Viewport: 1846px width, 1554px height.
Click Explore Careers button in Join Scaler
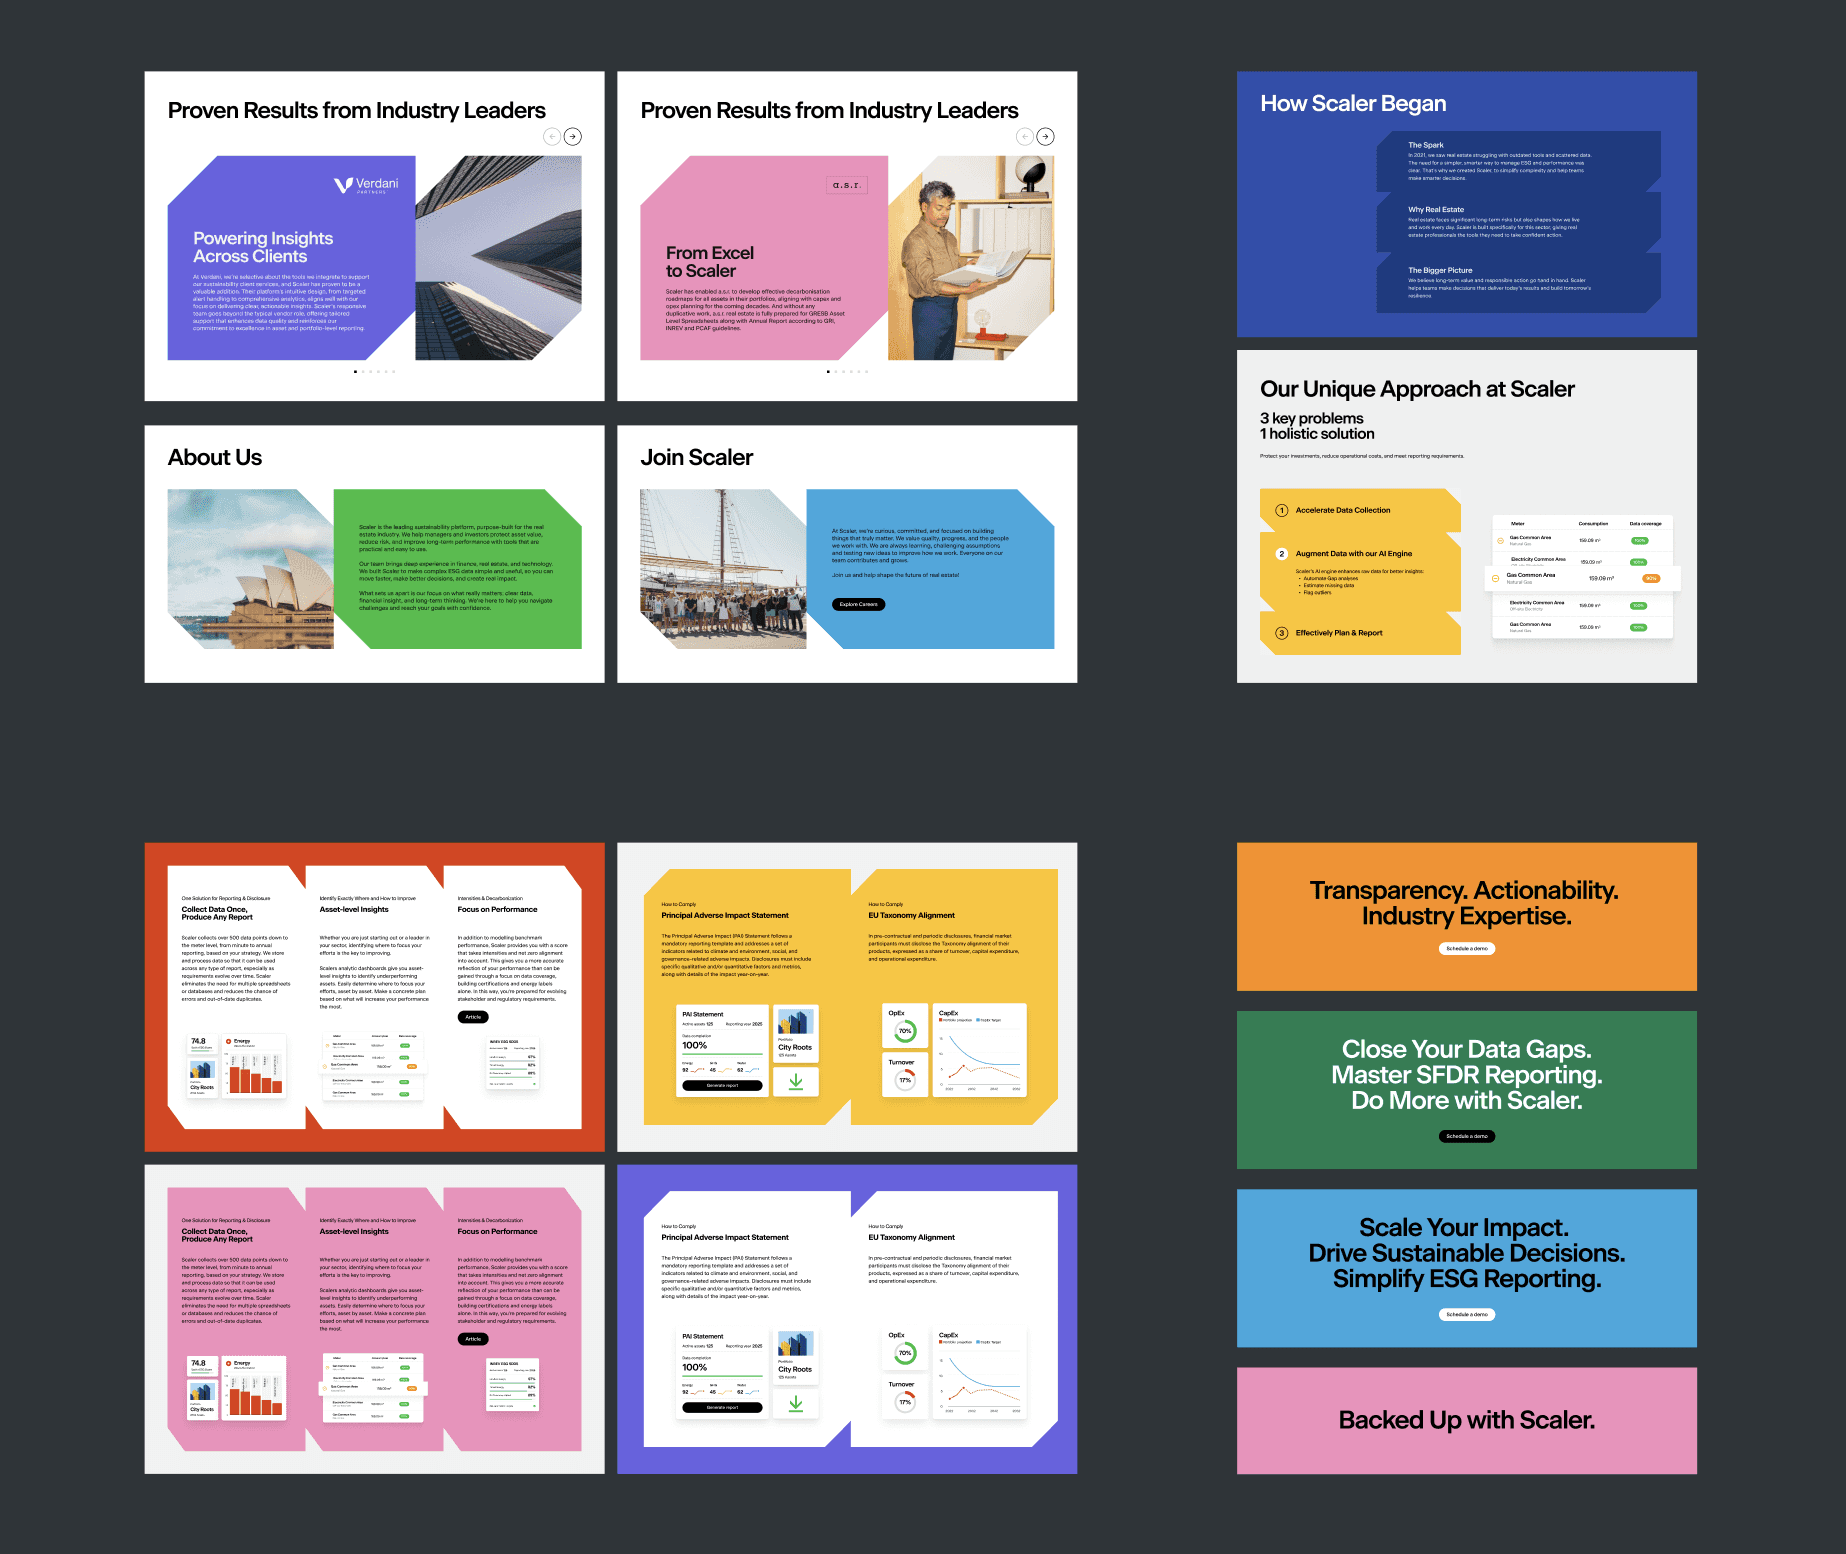coord(858,604)
